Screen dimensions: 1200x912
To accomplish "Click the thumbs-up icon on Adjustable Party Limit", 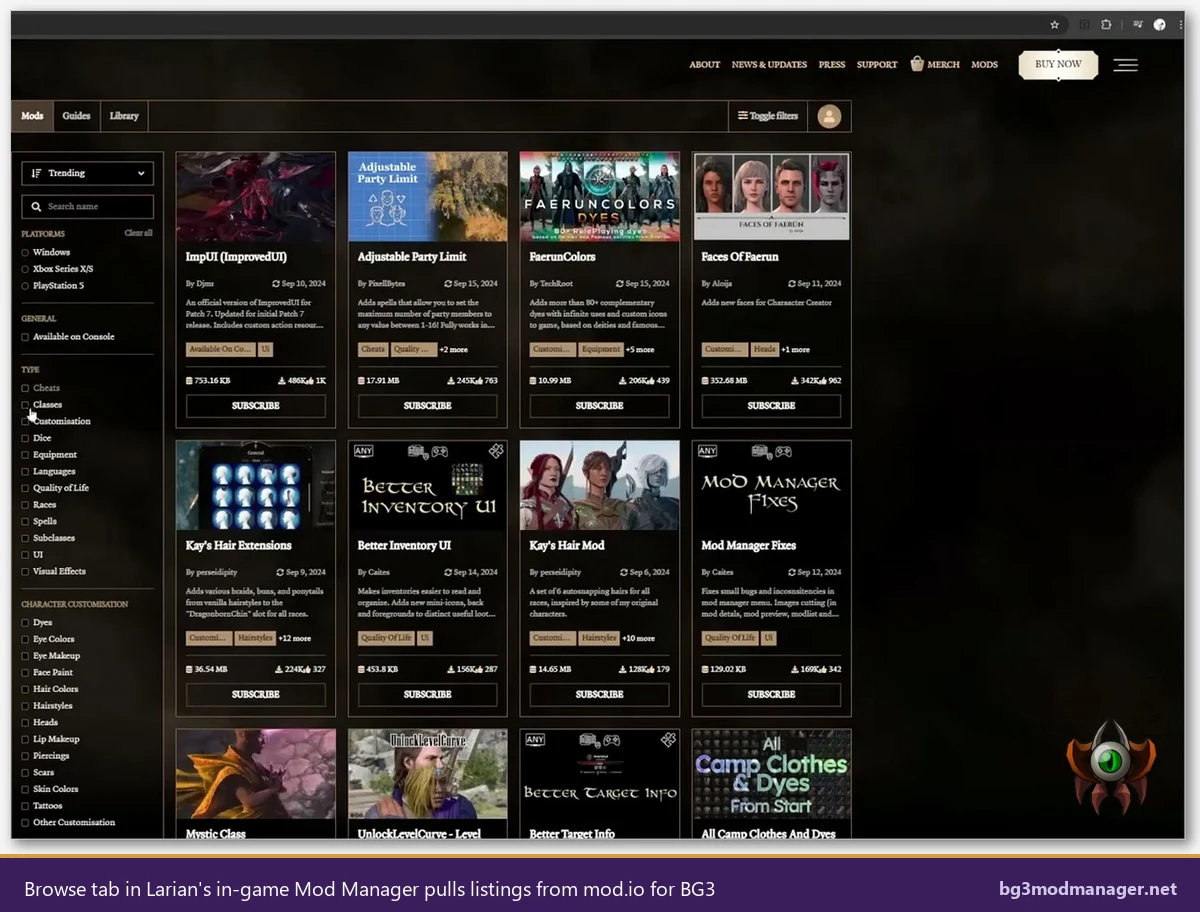I will tap(479, 381).
